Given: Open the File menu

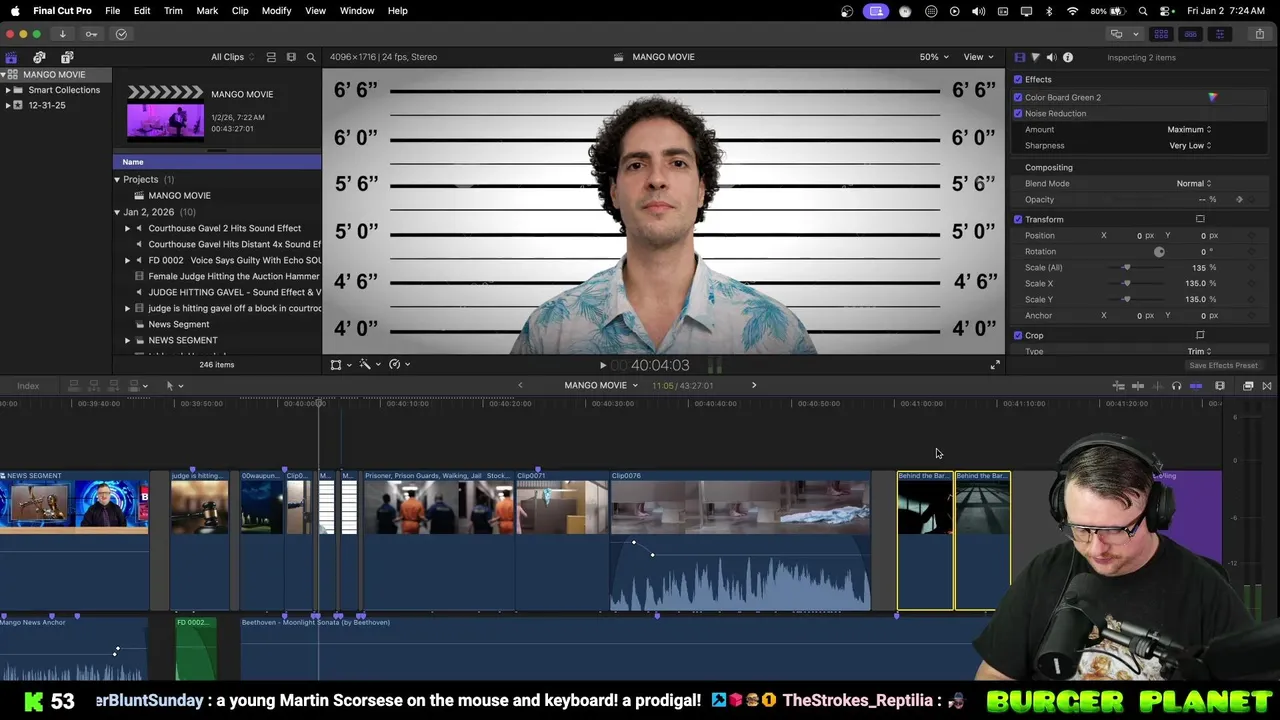Looking at the screenshot, I should pyautogui.click(x=113, y=11).
